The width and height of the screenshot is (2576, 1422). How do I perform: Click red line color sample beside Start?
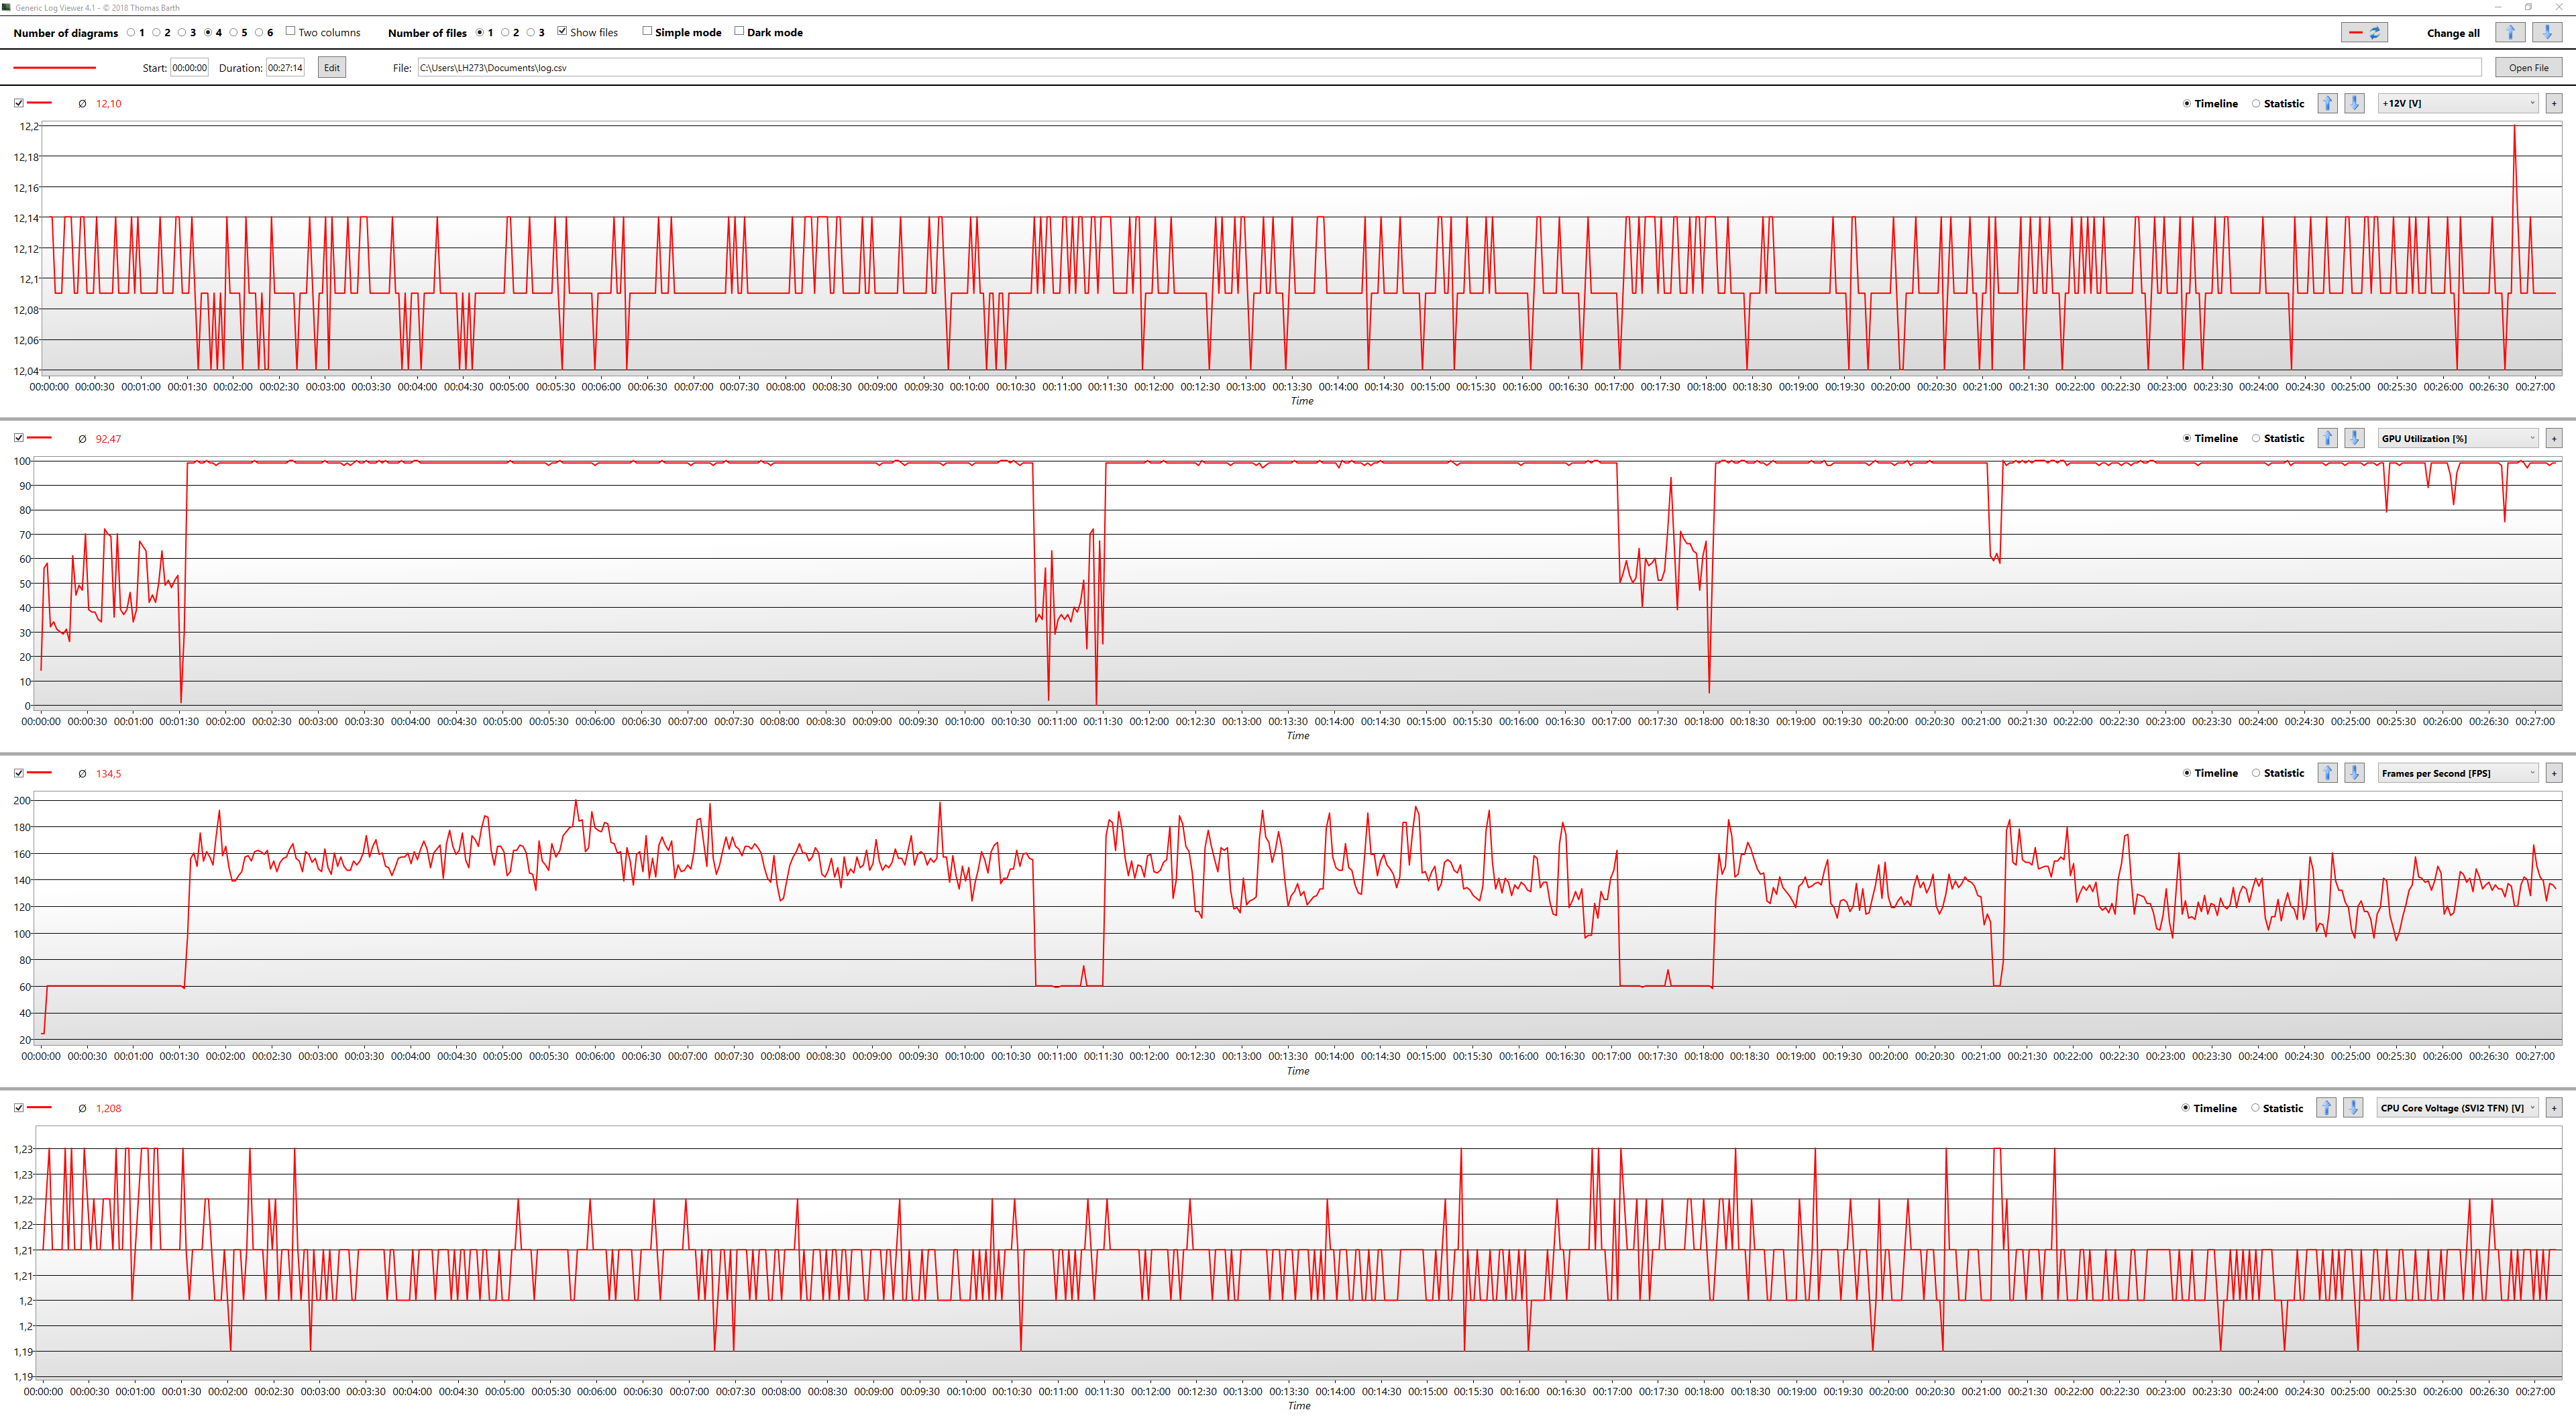[55, 68]
